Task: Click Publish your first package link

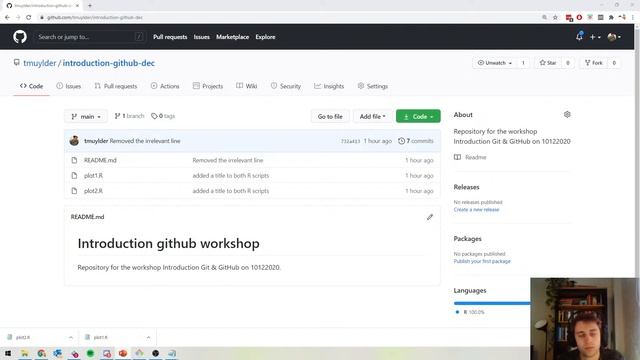Action: 482,261
